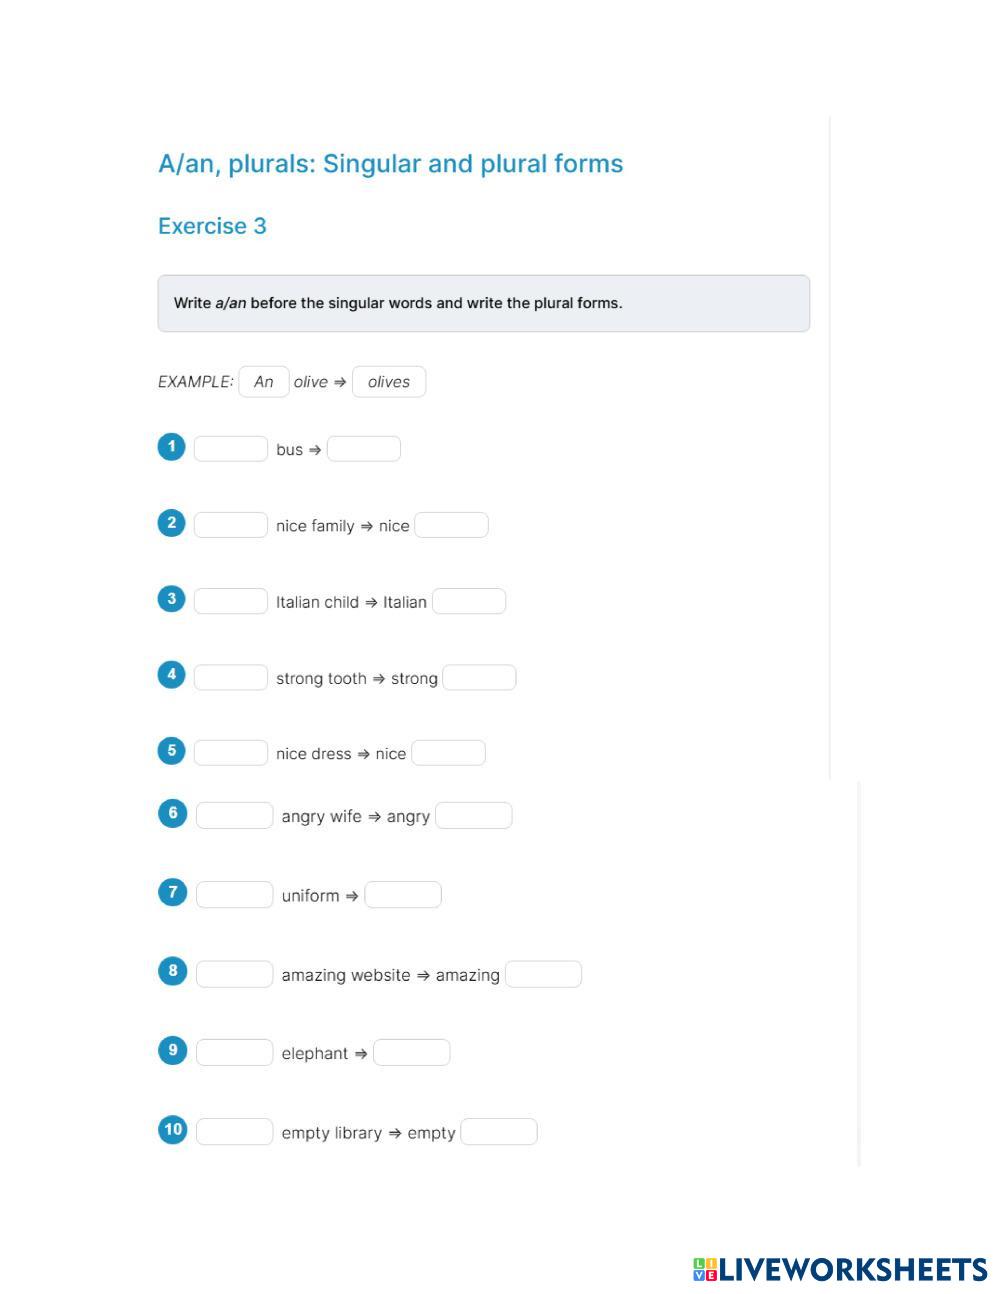This screenshot has width=1000, height=1294.
Task: Click the plural field after 'nice dress ⇒ nice'
Action: [449, 753]
